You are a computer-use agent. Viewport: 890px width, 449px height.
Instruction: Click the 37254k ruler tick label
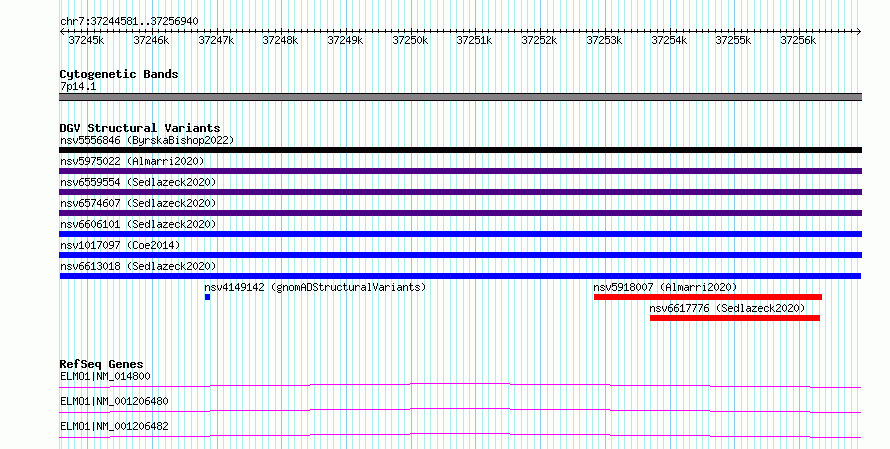click(x=669, y=41)
